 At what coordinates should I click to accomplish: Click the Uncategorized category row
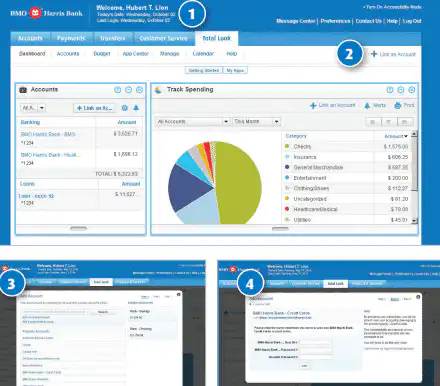346,199
